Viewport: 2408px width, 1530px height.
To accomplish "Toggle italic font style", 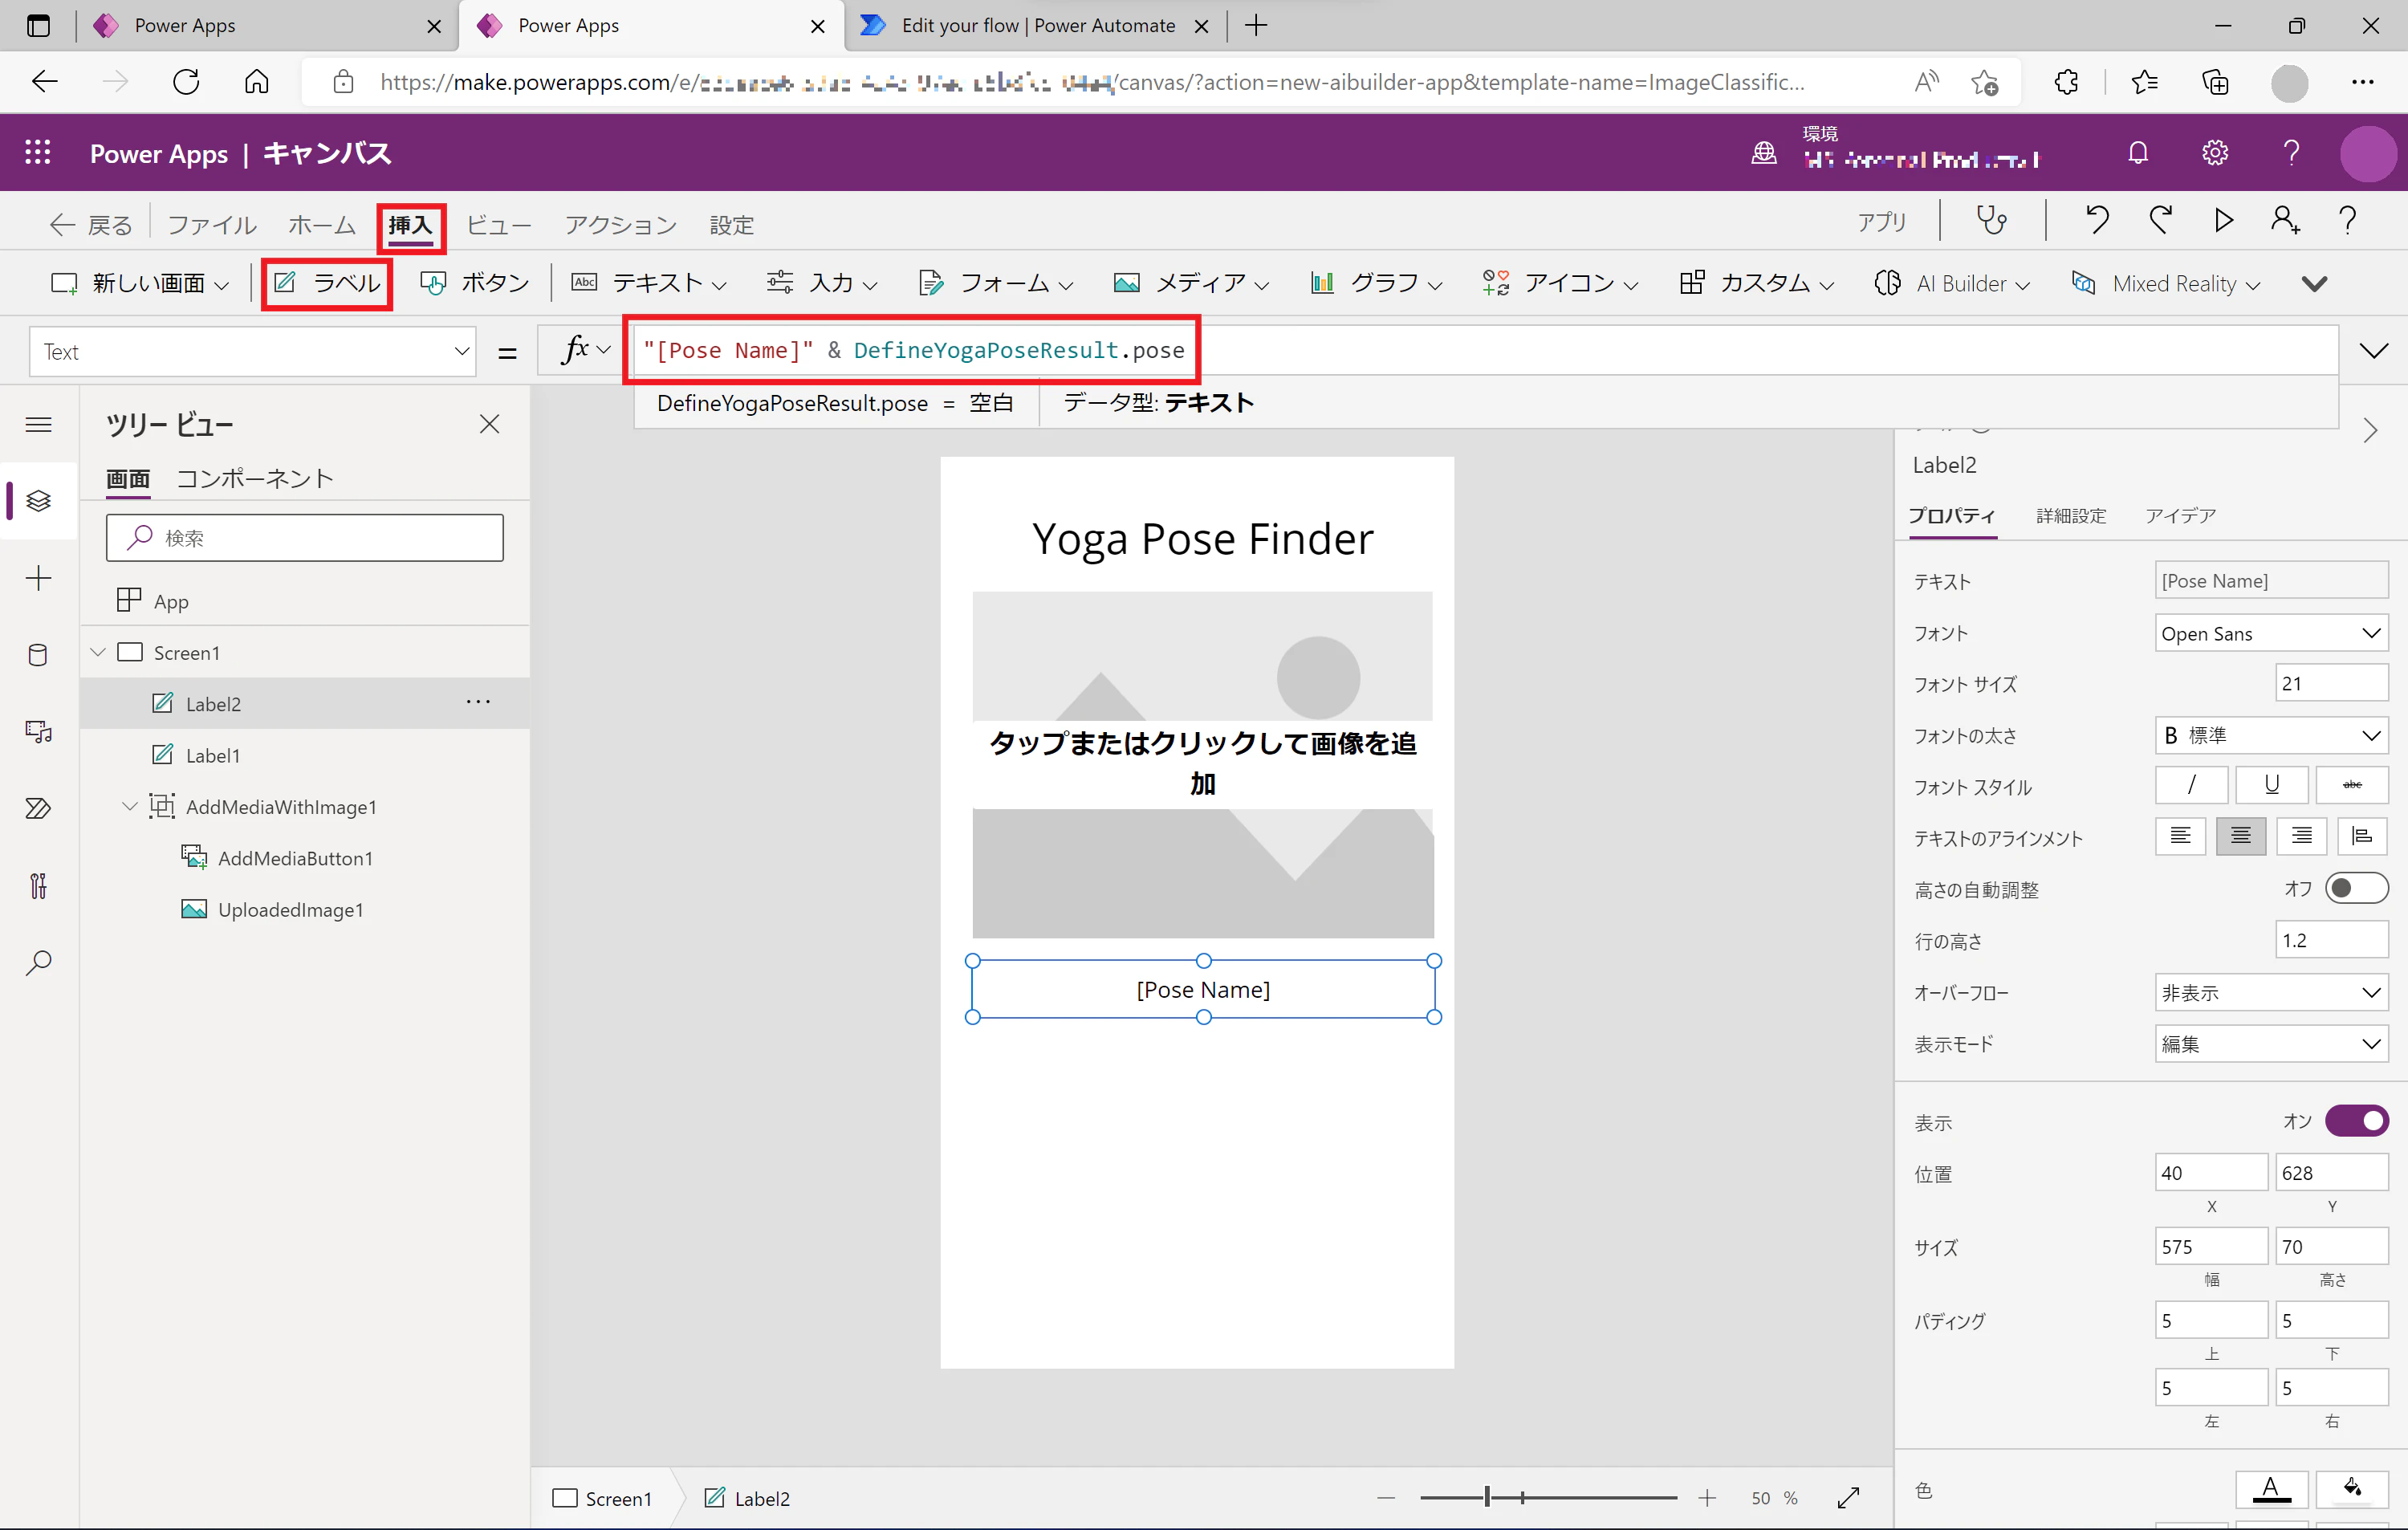I will pyautogui.click(x=2191, y=785).
